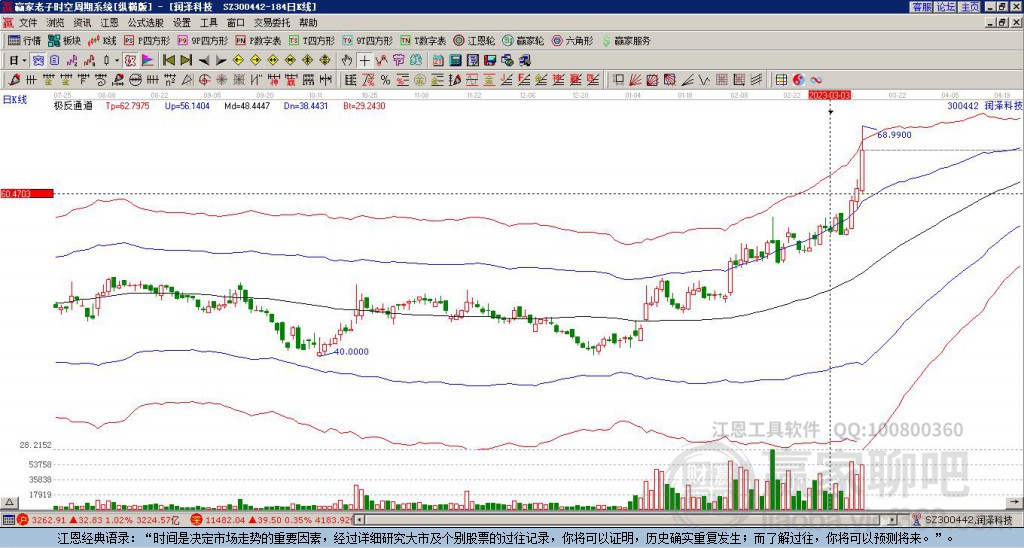This screenshot has width=1024, height=548.
Task: Open the 帮助 menu
Action: coord(308,23)
